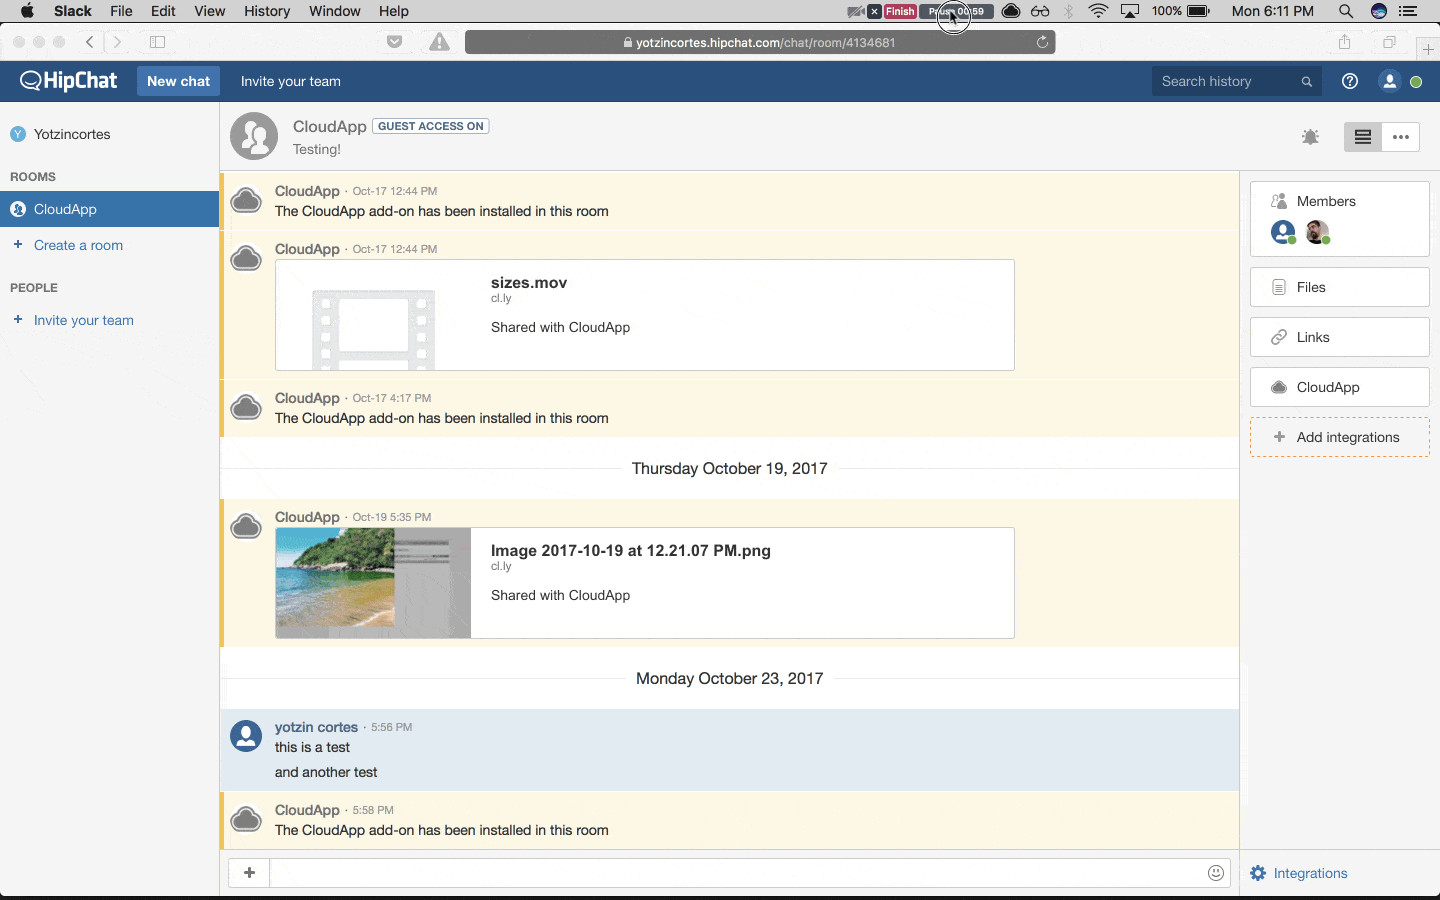Click the GUEST ACCESS ON badge
Image resolution: width=1440 pixels, height=900 pixels.
point(431,126)
